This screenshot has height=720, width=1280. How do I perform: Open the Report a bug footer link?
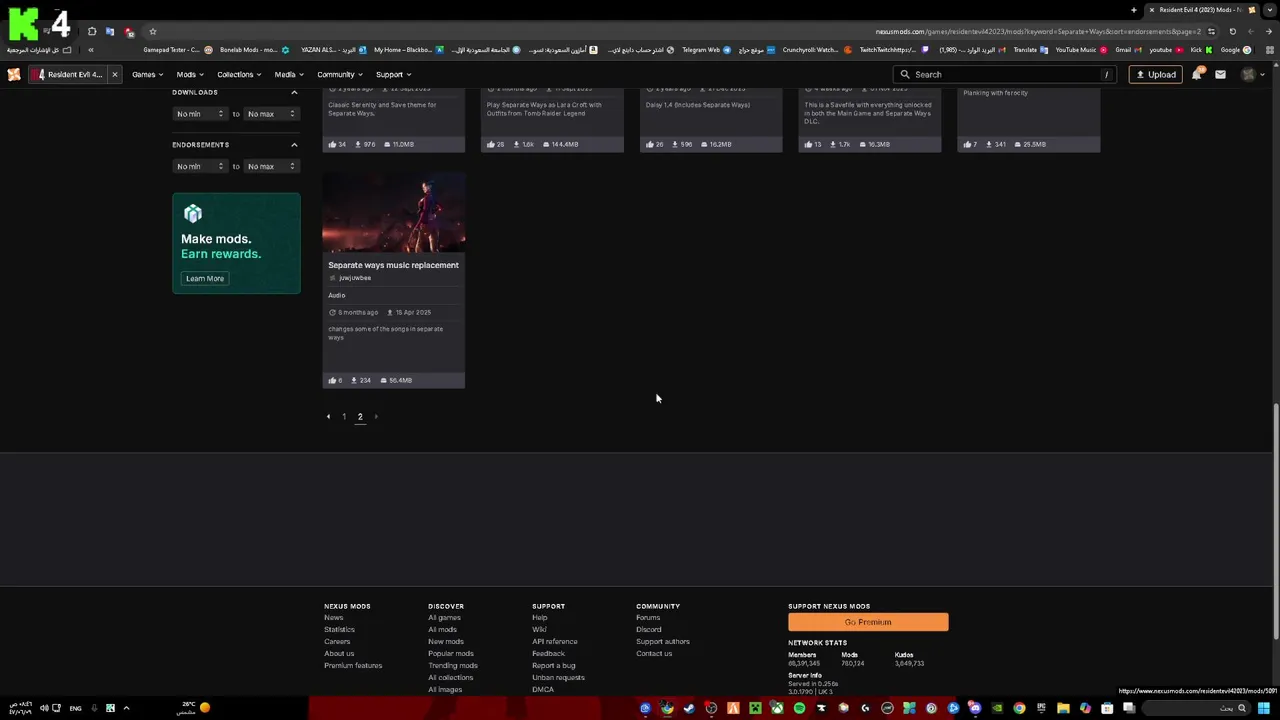coord(554,665)
